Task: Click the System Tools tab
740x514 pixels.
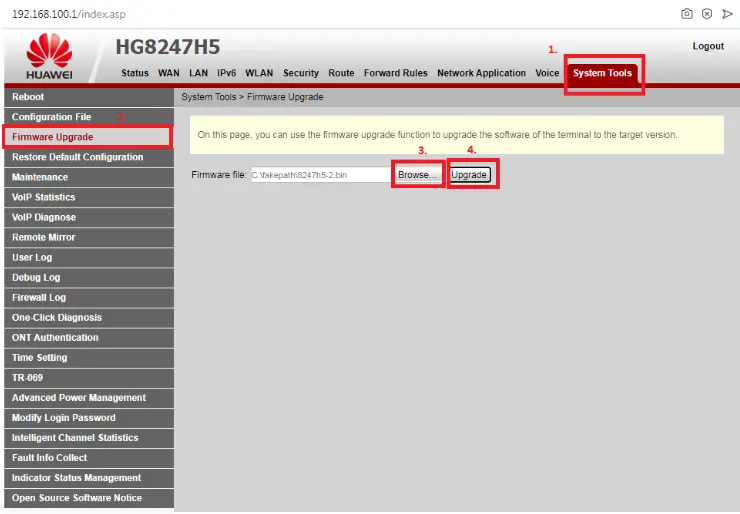Action: [602, 73]
